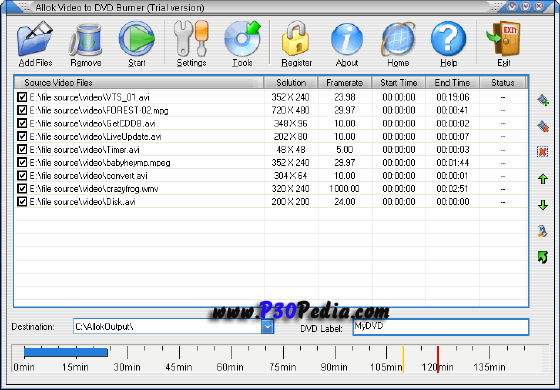Sort by the Source Video Files column header
This screenshot has width=560, height=390.
tap(139, 82)
